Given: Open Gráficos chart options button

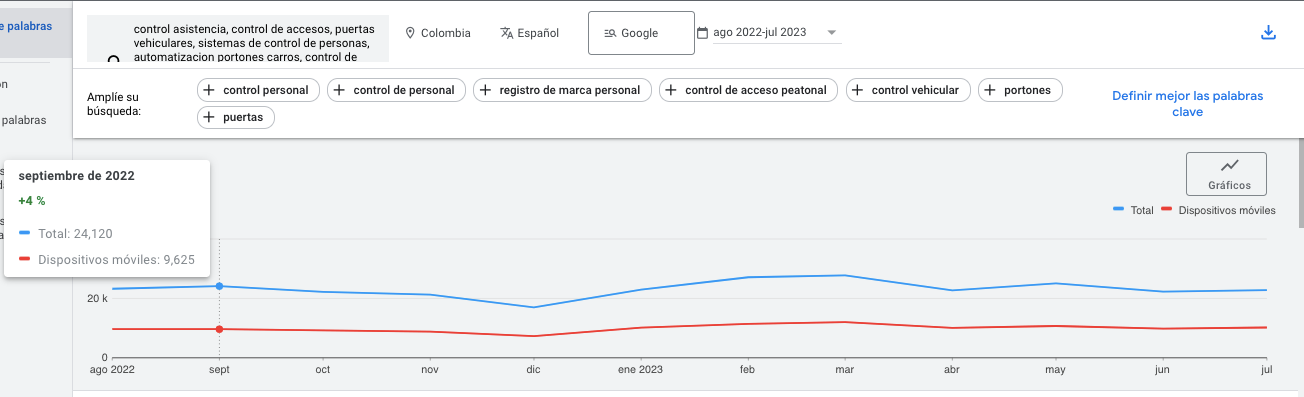Looking at the screenshot, I should tap(1226, 174).
